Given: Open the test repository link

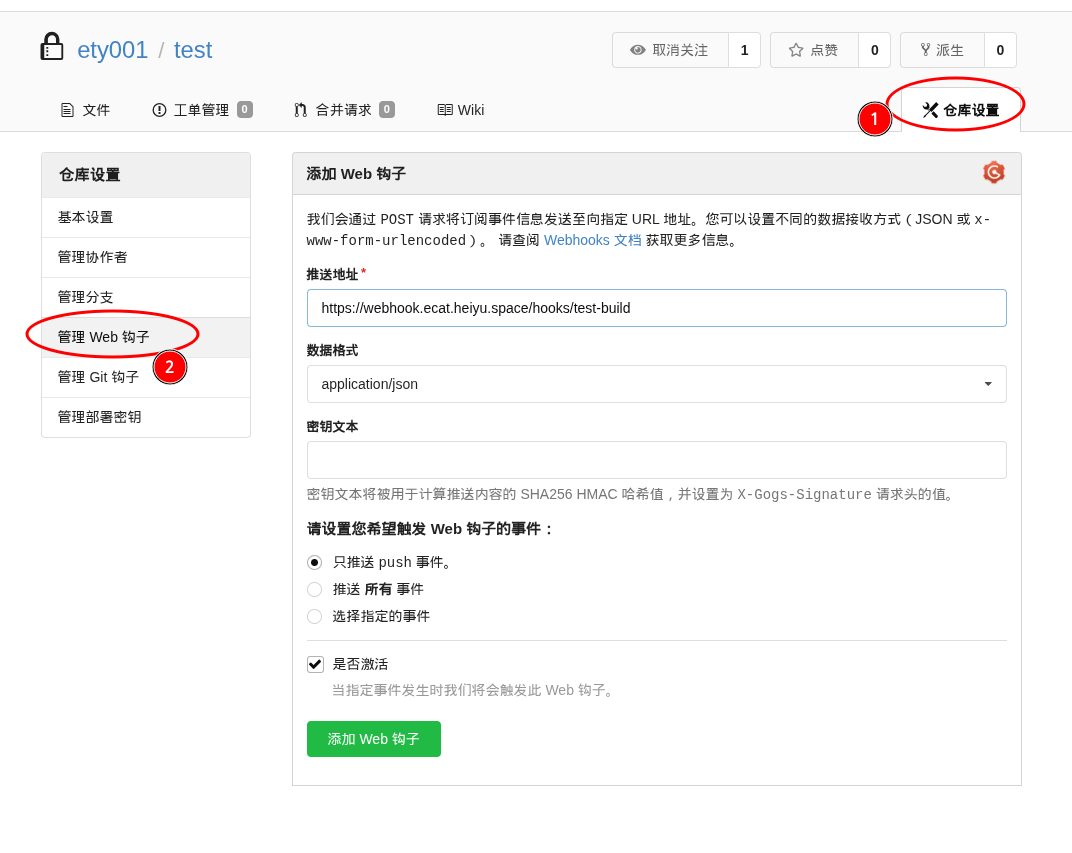Looking at the screenshot, I should (x=193, y=50).
